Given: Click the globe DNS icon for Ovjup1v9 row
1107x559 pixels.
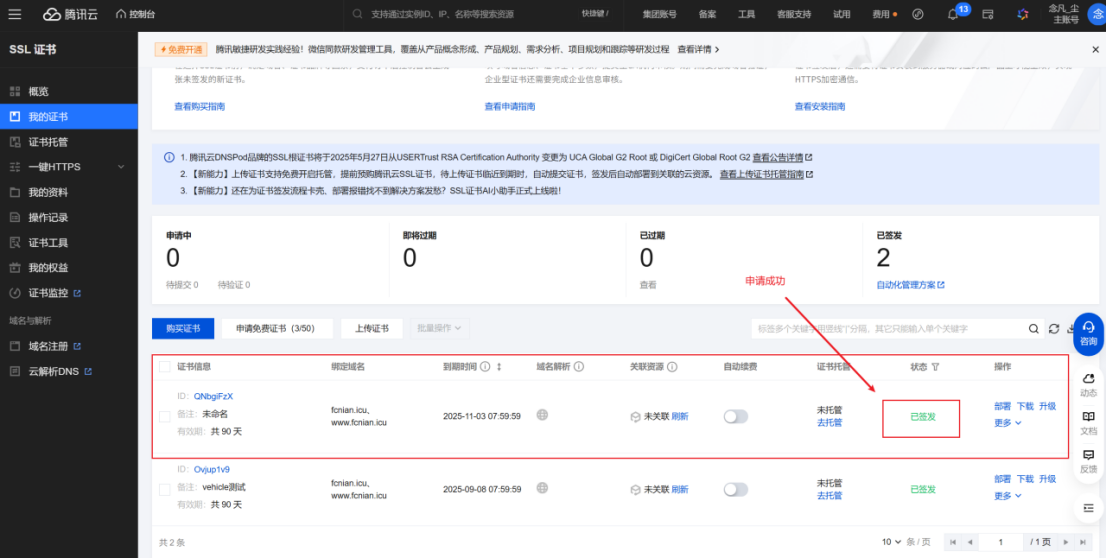Looking at the screenshot, I should [x=542, y=488].
